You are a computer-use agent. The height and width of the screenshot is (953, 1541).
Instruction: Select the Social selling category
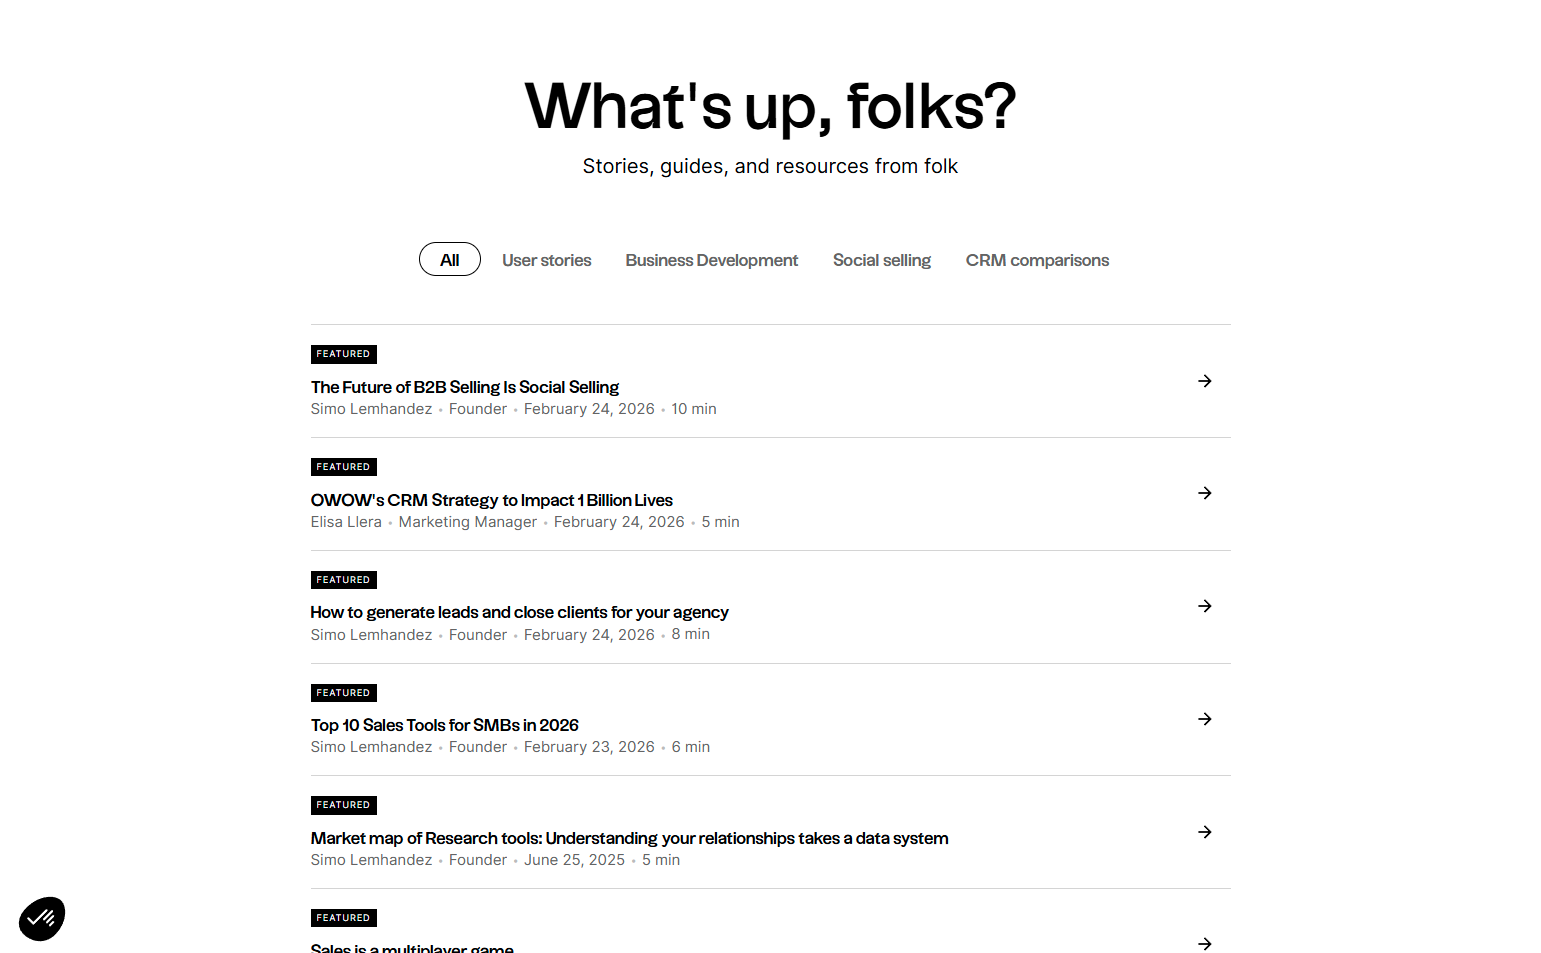(881, 260)
